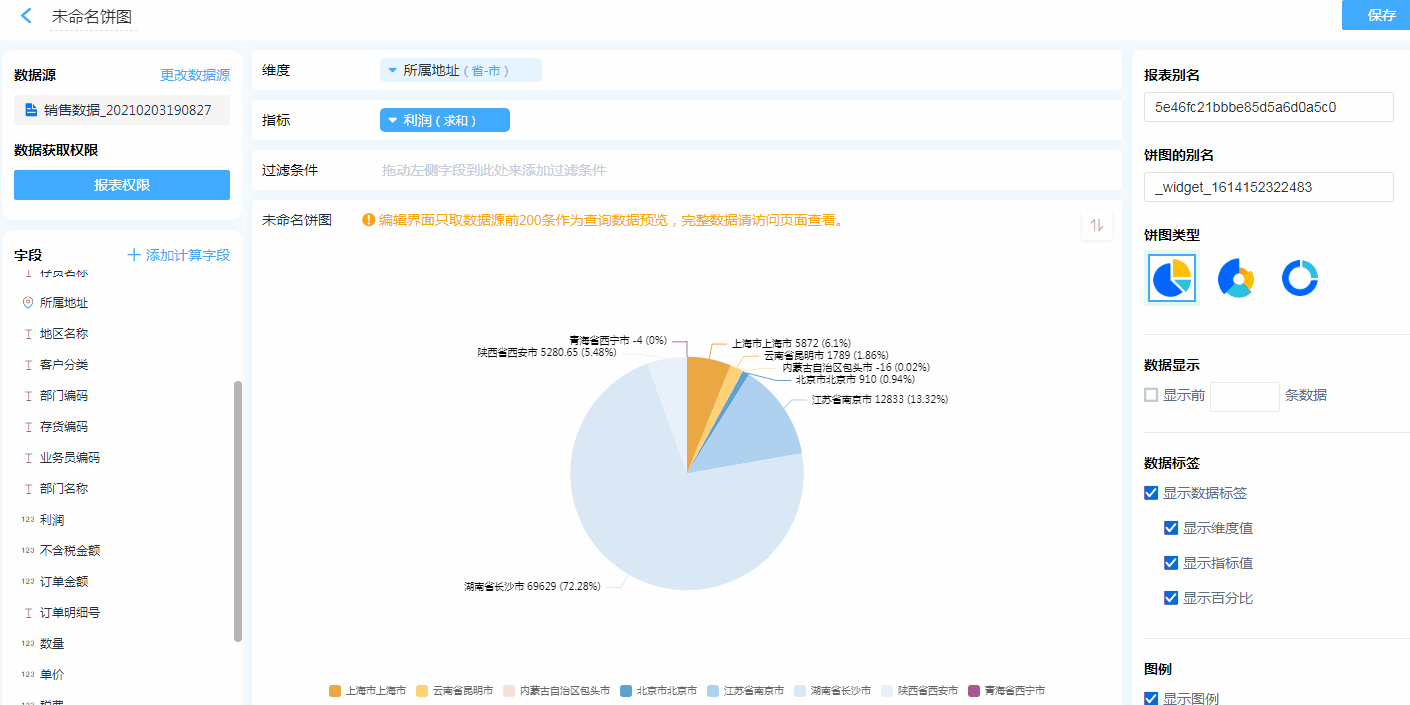Viewport: 1410px width, 705px height.
Task: Click the location icon beside 所属地址
Action: (x=29, y=302)
